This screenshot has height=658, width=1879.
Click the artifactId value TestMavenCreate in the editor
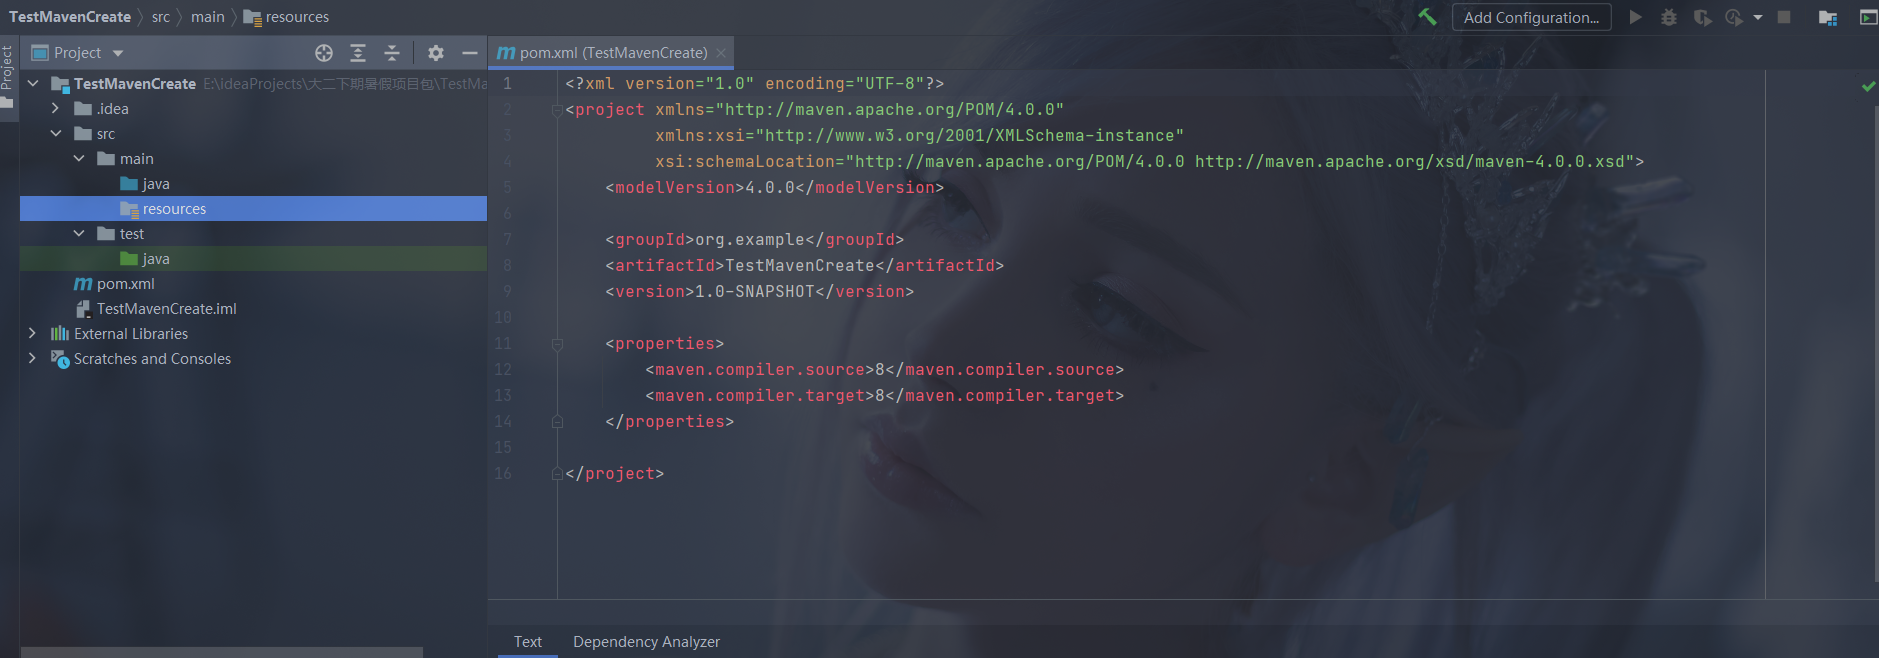(x=800, y=266)
